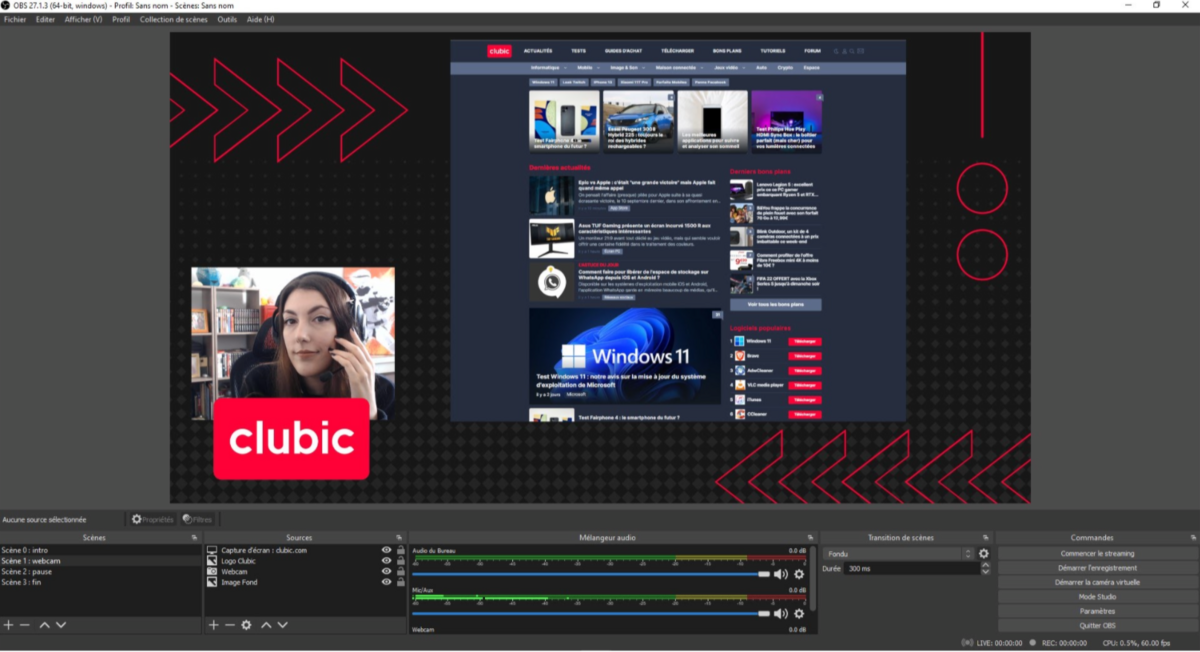This screenshot has width=1200, height=652.
Task: Click the audio mixer vertical scrollbar
Action: [812, 577]
